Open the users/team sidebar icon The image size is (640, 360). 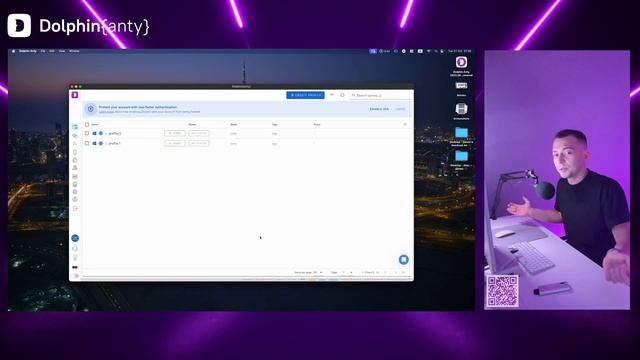click(75, 168)
